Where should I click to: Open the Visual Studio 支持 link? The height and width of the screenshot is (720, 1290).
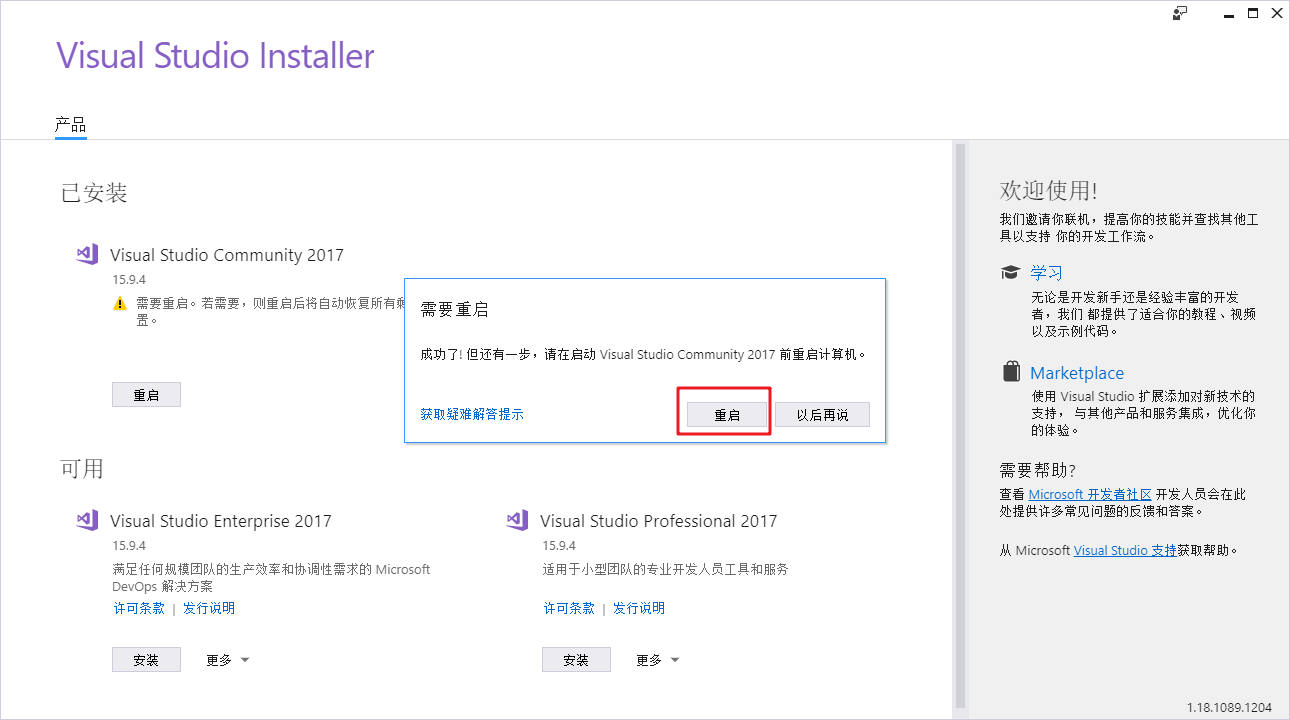[1125, 550]
